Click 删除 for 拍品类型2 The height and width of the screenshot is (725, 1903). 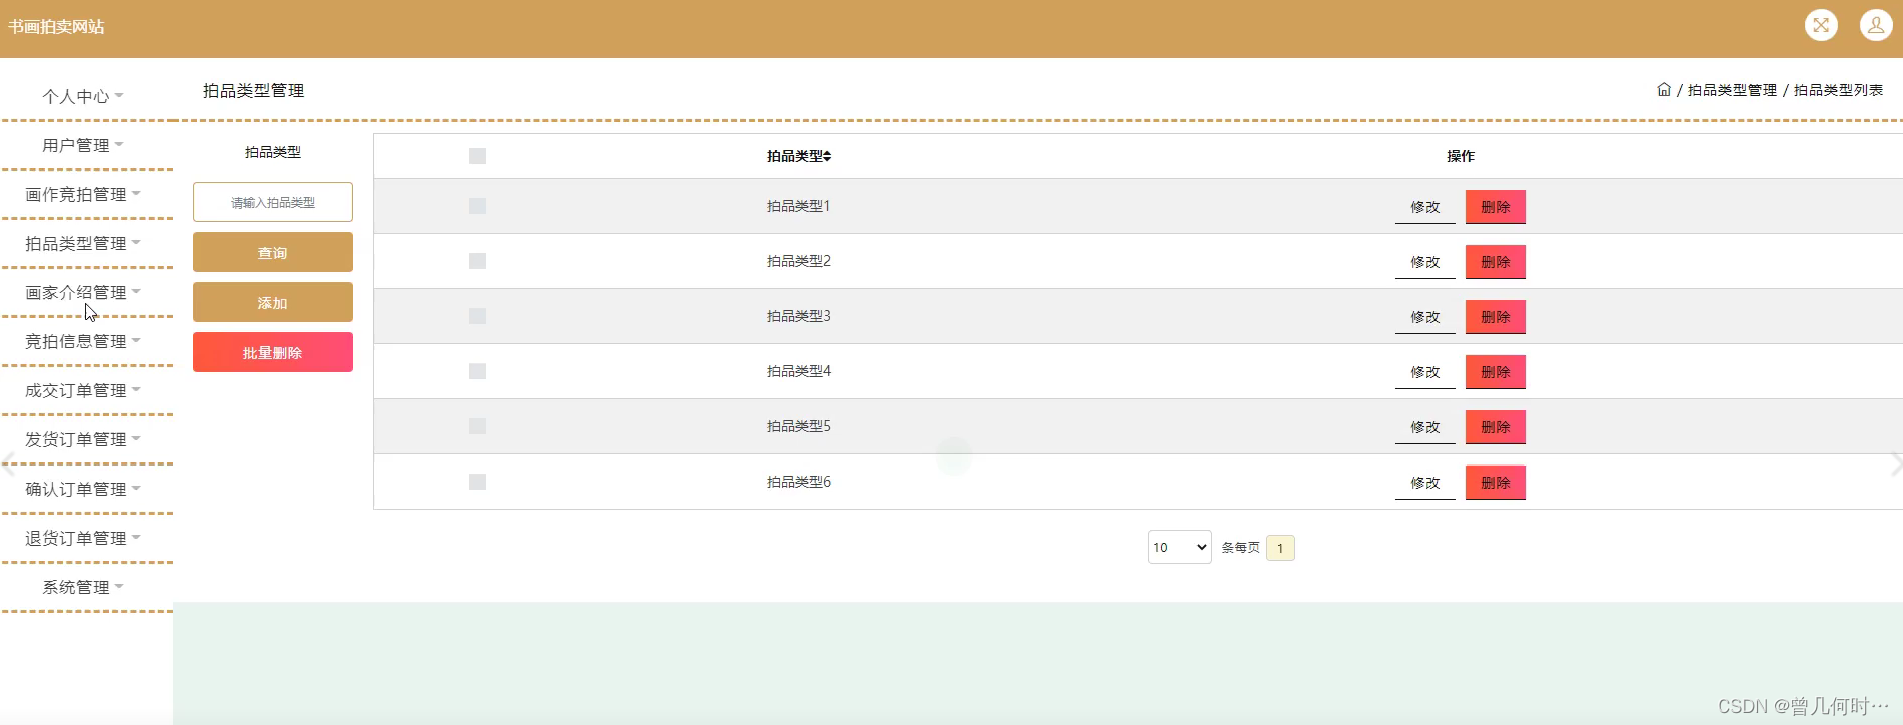tap(1496, 262)
